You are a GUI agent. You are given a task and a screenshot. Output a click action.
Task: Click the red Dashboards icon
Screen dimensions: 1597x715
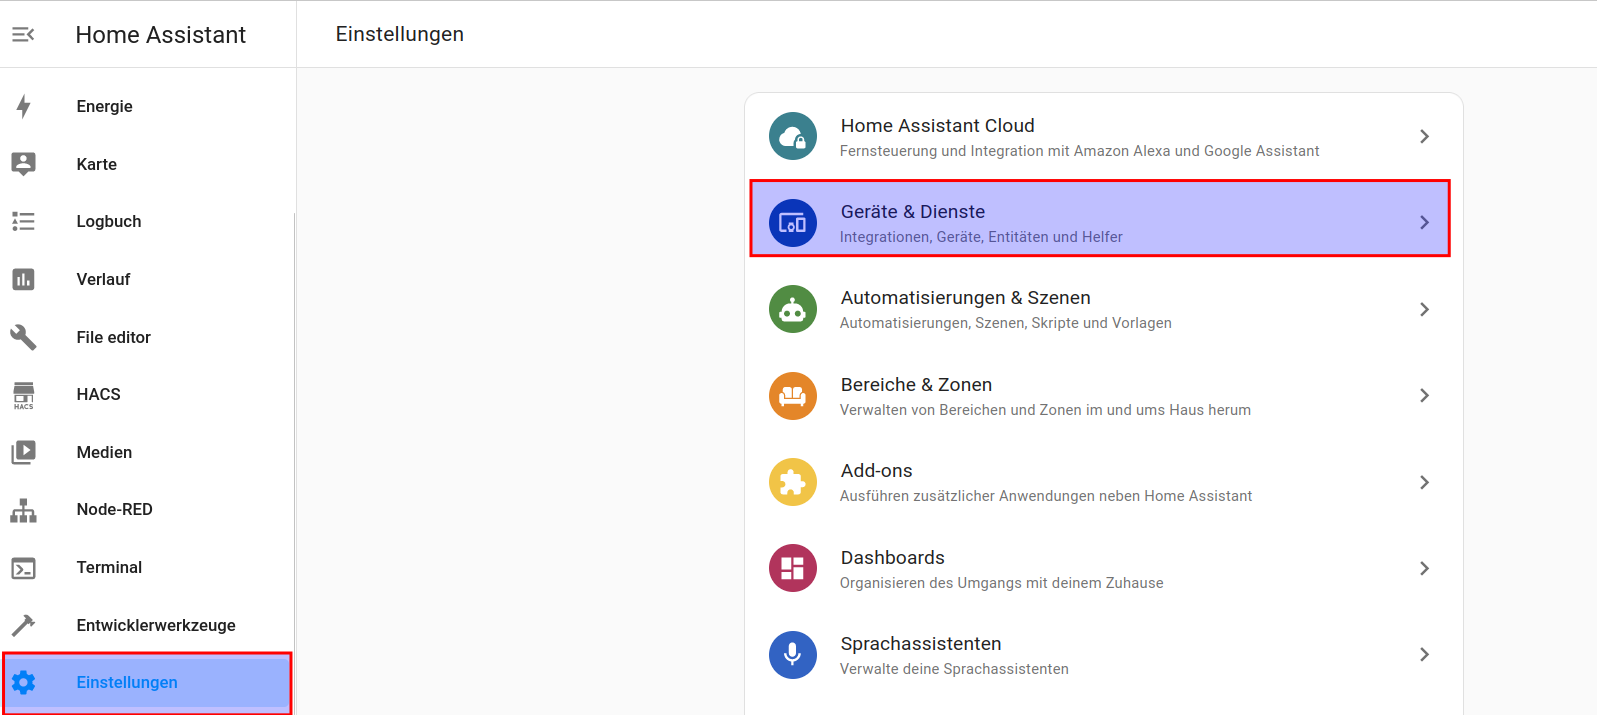[792, 568]
